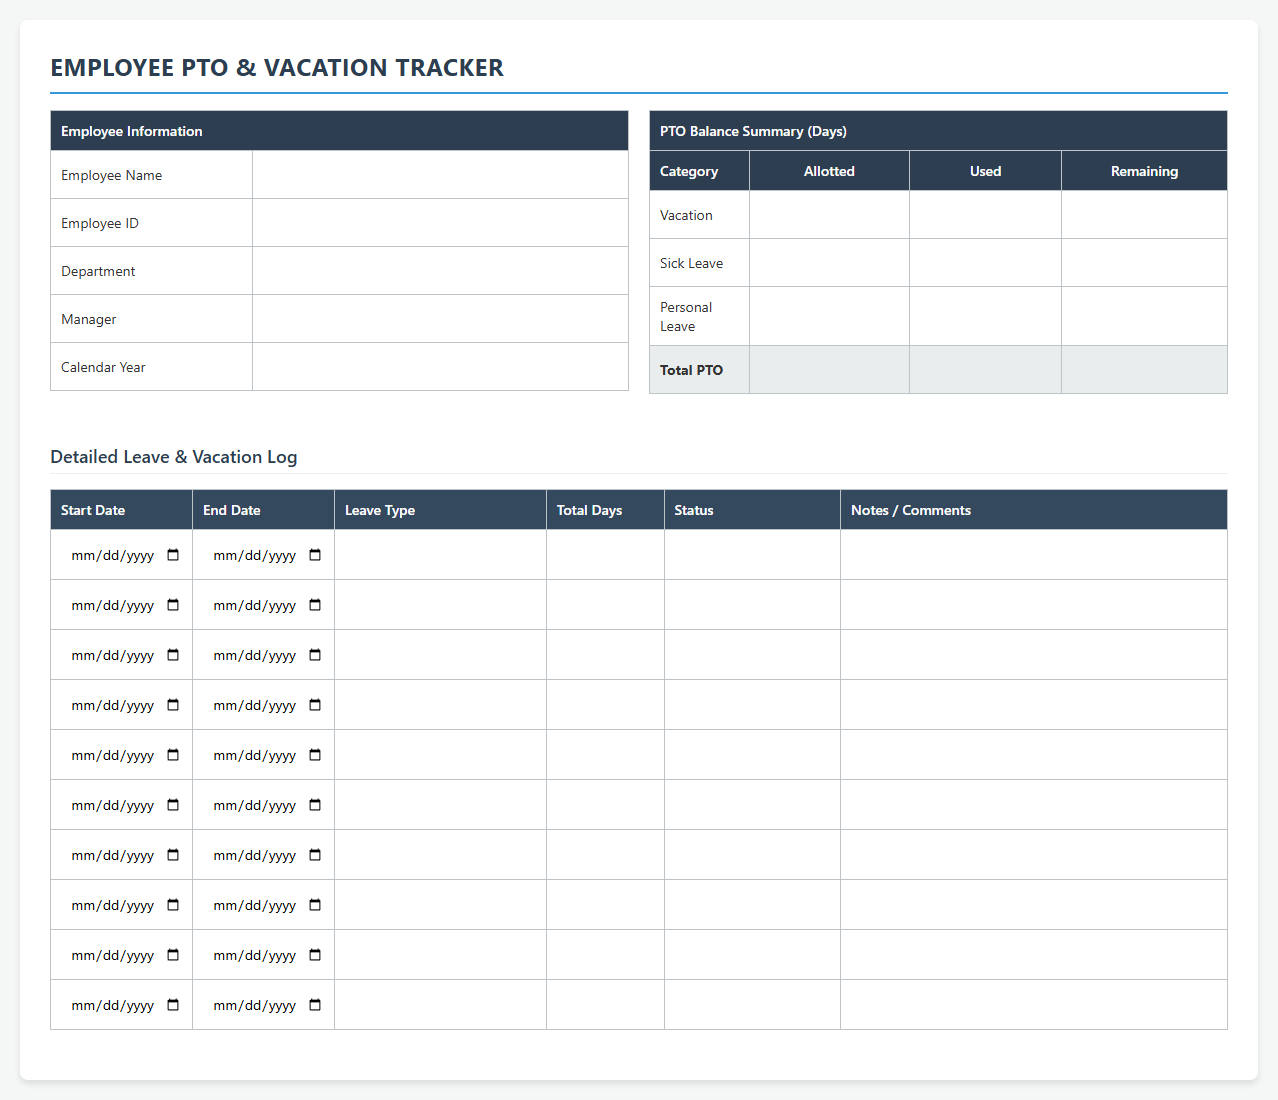Focus the Employee ID input field
1278x1100 pixels.
[440, 223]
